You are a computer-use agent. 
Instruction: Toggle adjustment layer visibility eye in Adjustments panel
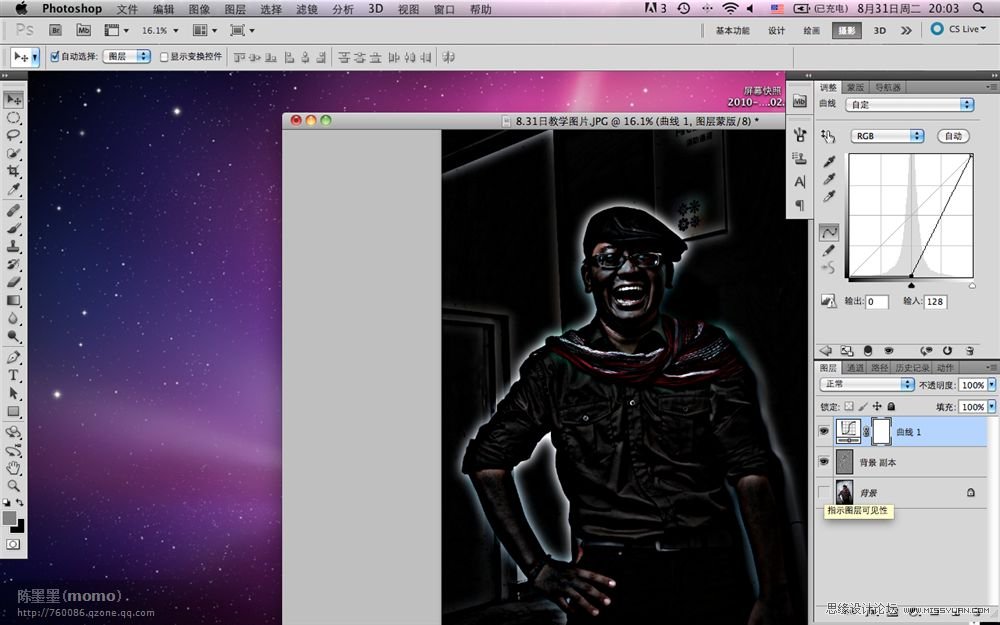click(x=888, y=350)
